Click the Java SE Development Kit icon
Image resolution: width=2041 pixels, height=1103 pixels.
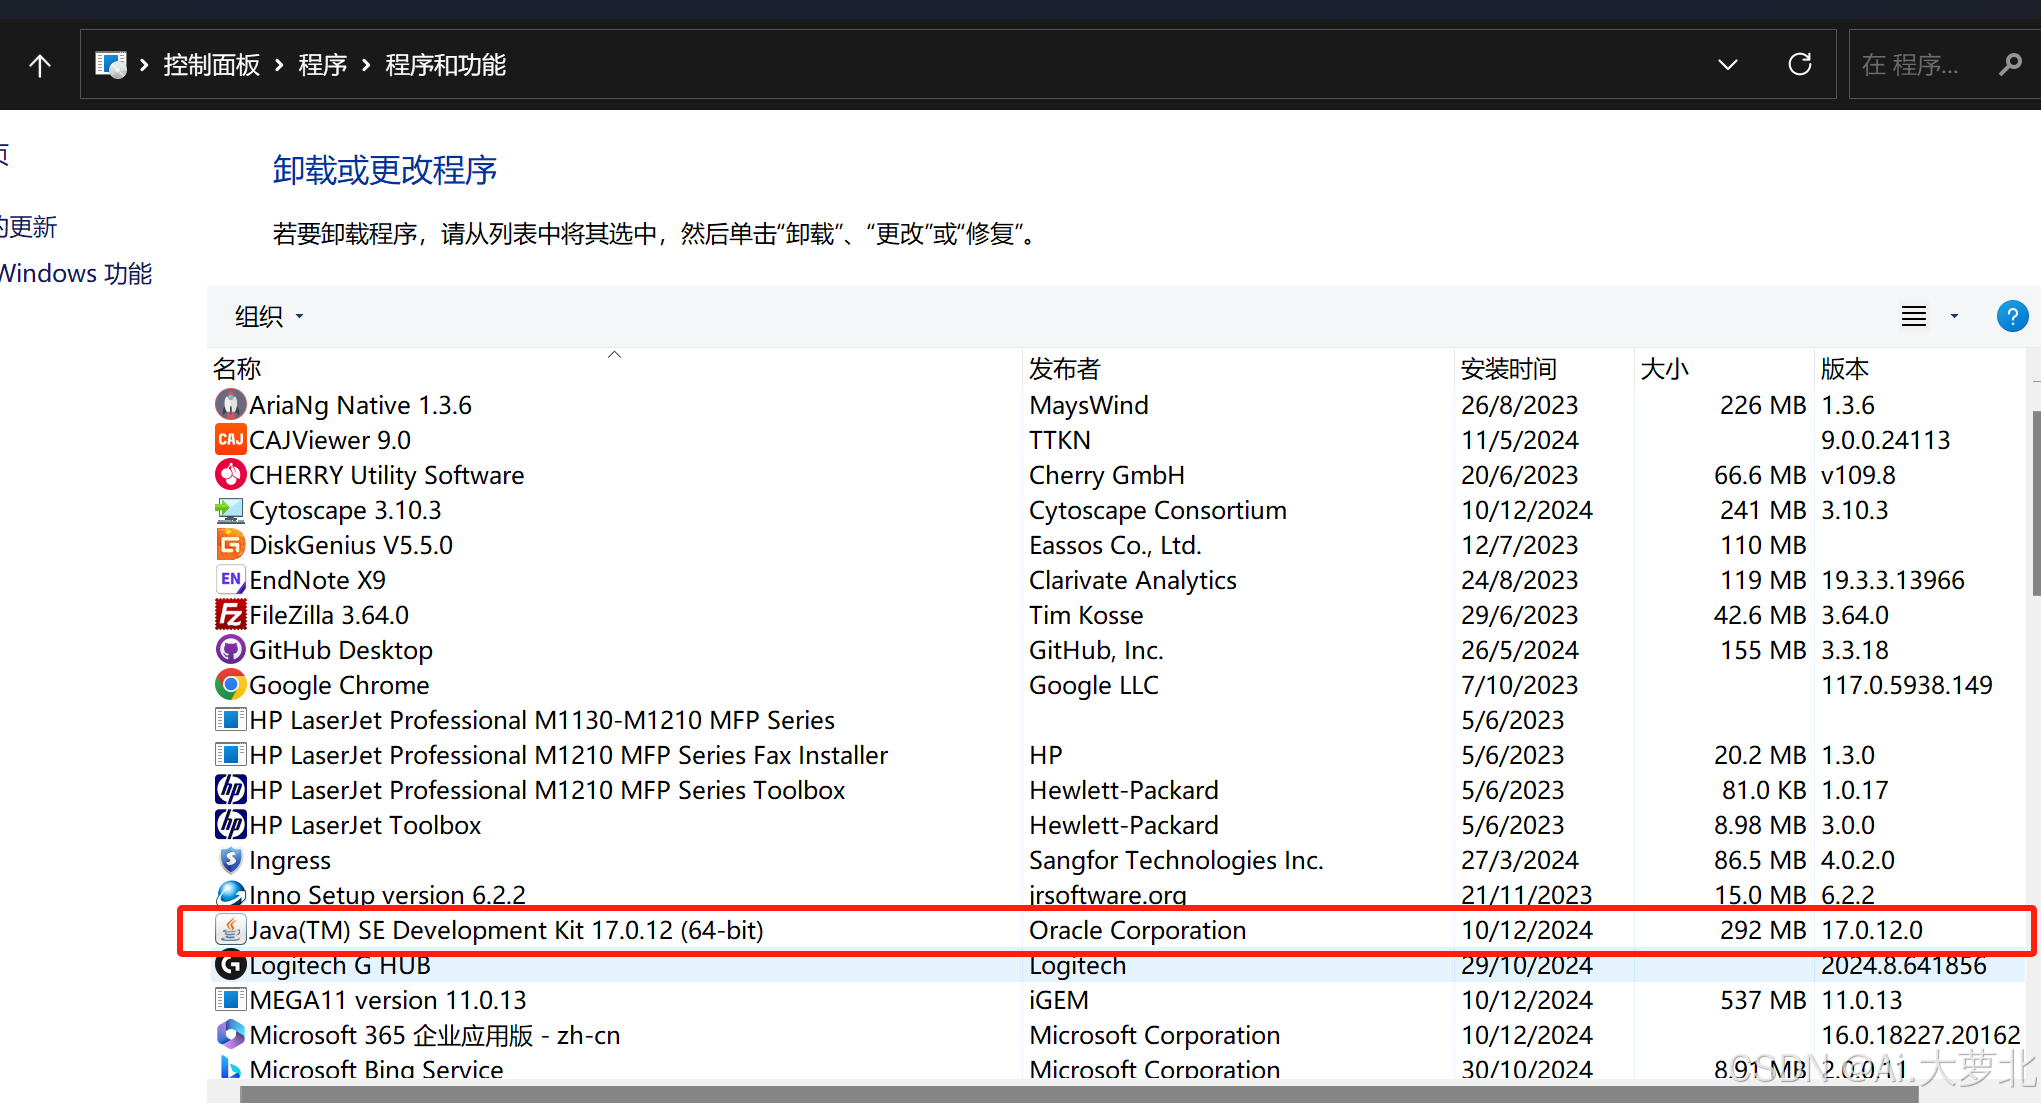[230, 930]
